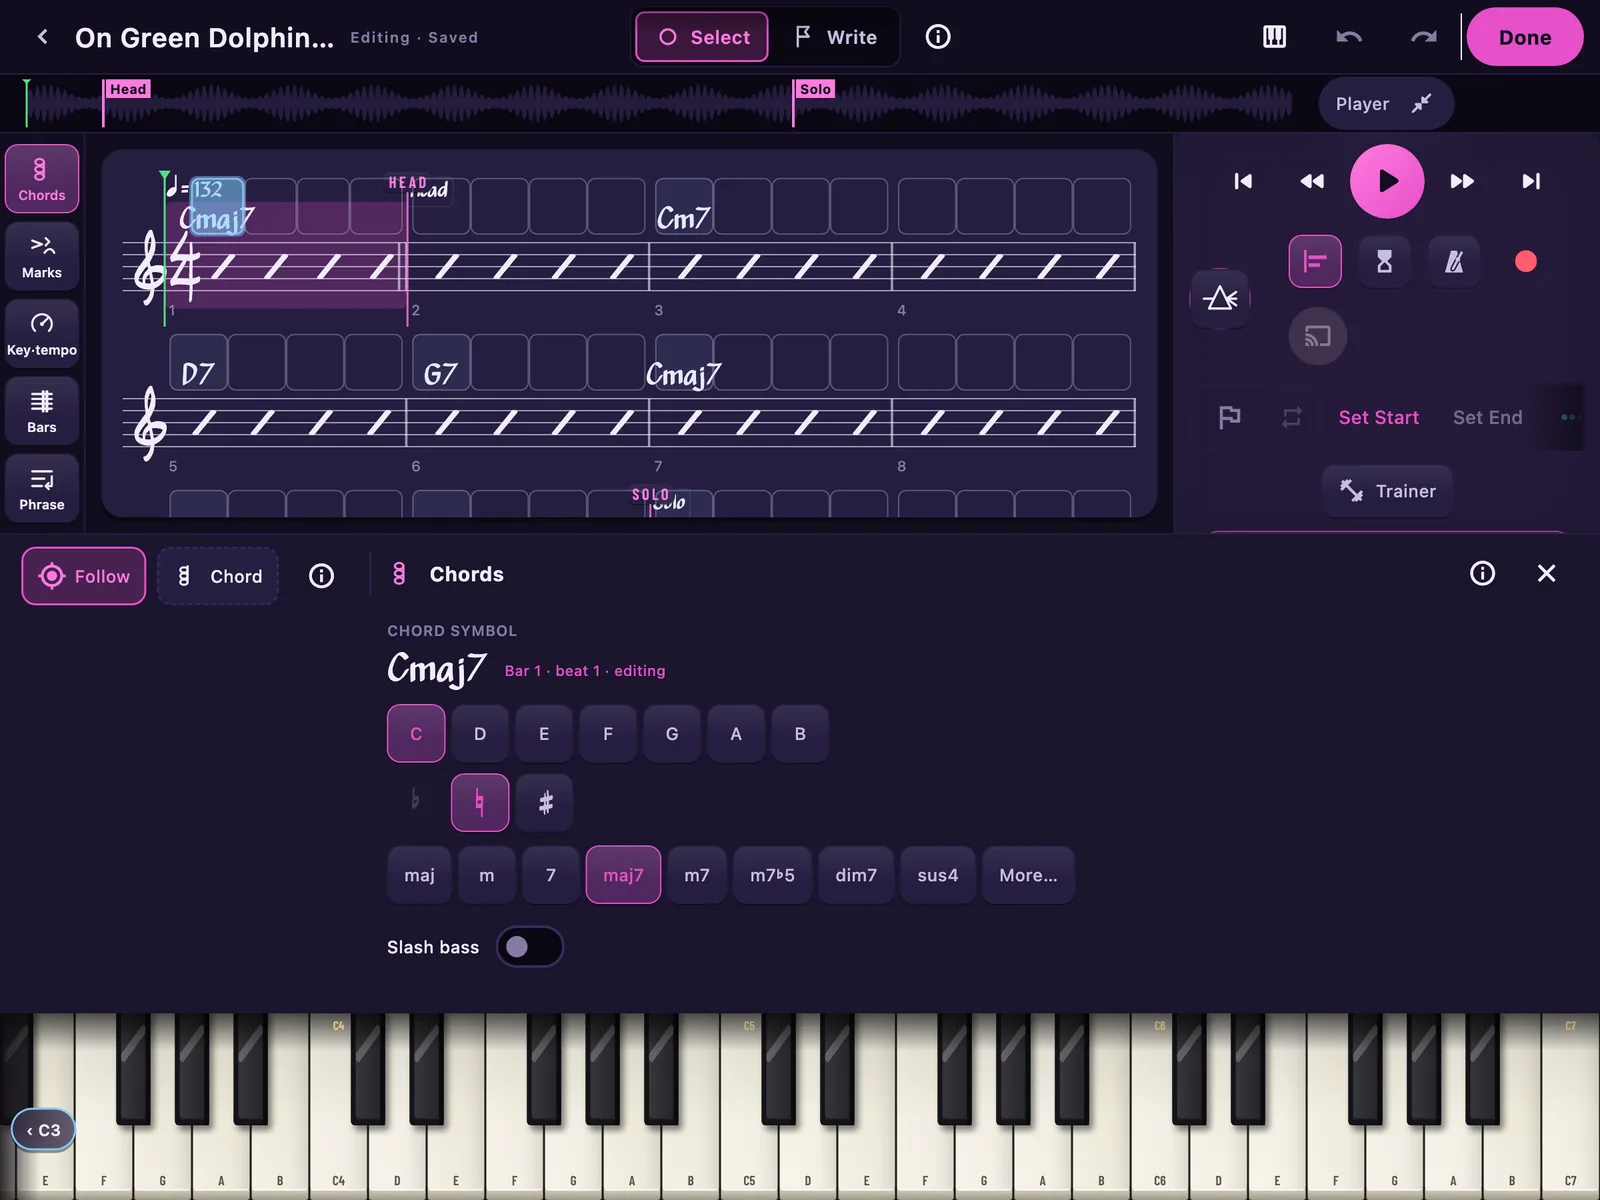Open the info icon beside Write
Screen dimensions: 1600x1200
[x=938, y=37]
